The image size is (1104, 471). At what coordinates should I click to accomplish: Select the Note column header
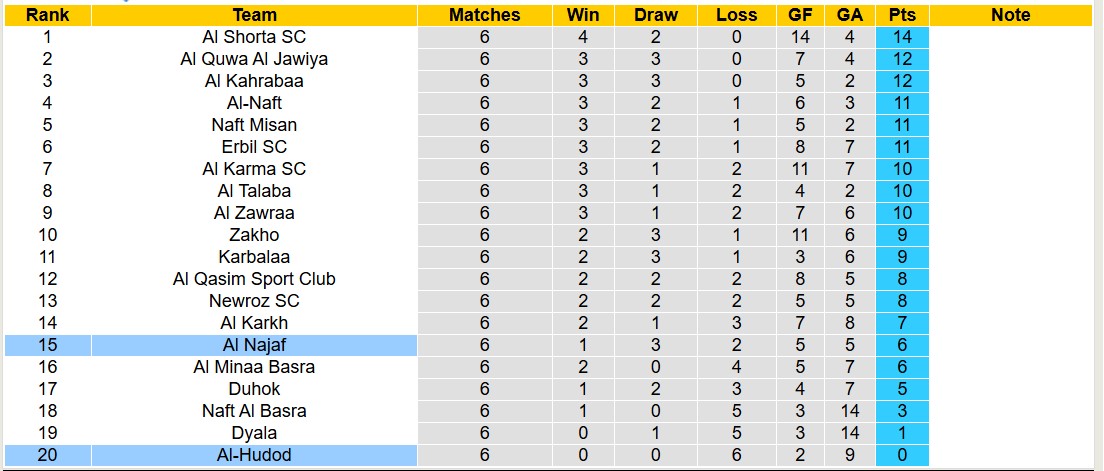[1010, 15]
